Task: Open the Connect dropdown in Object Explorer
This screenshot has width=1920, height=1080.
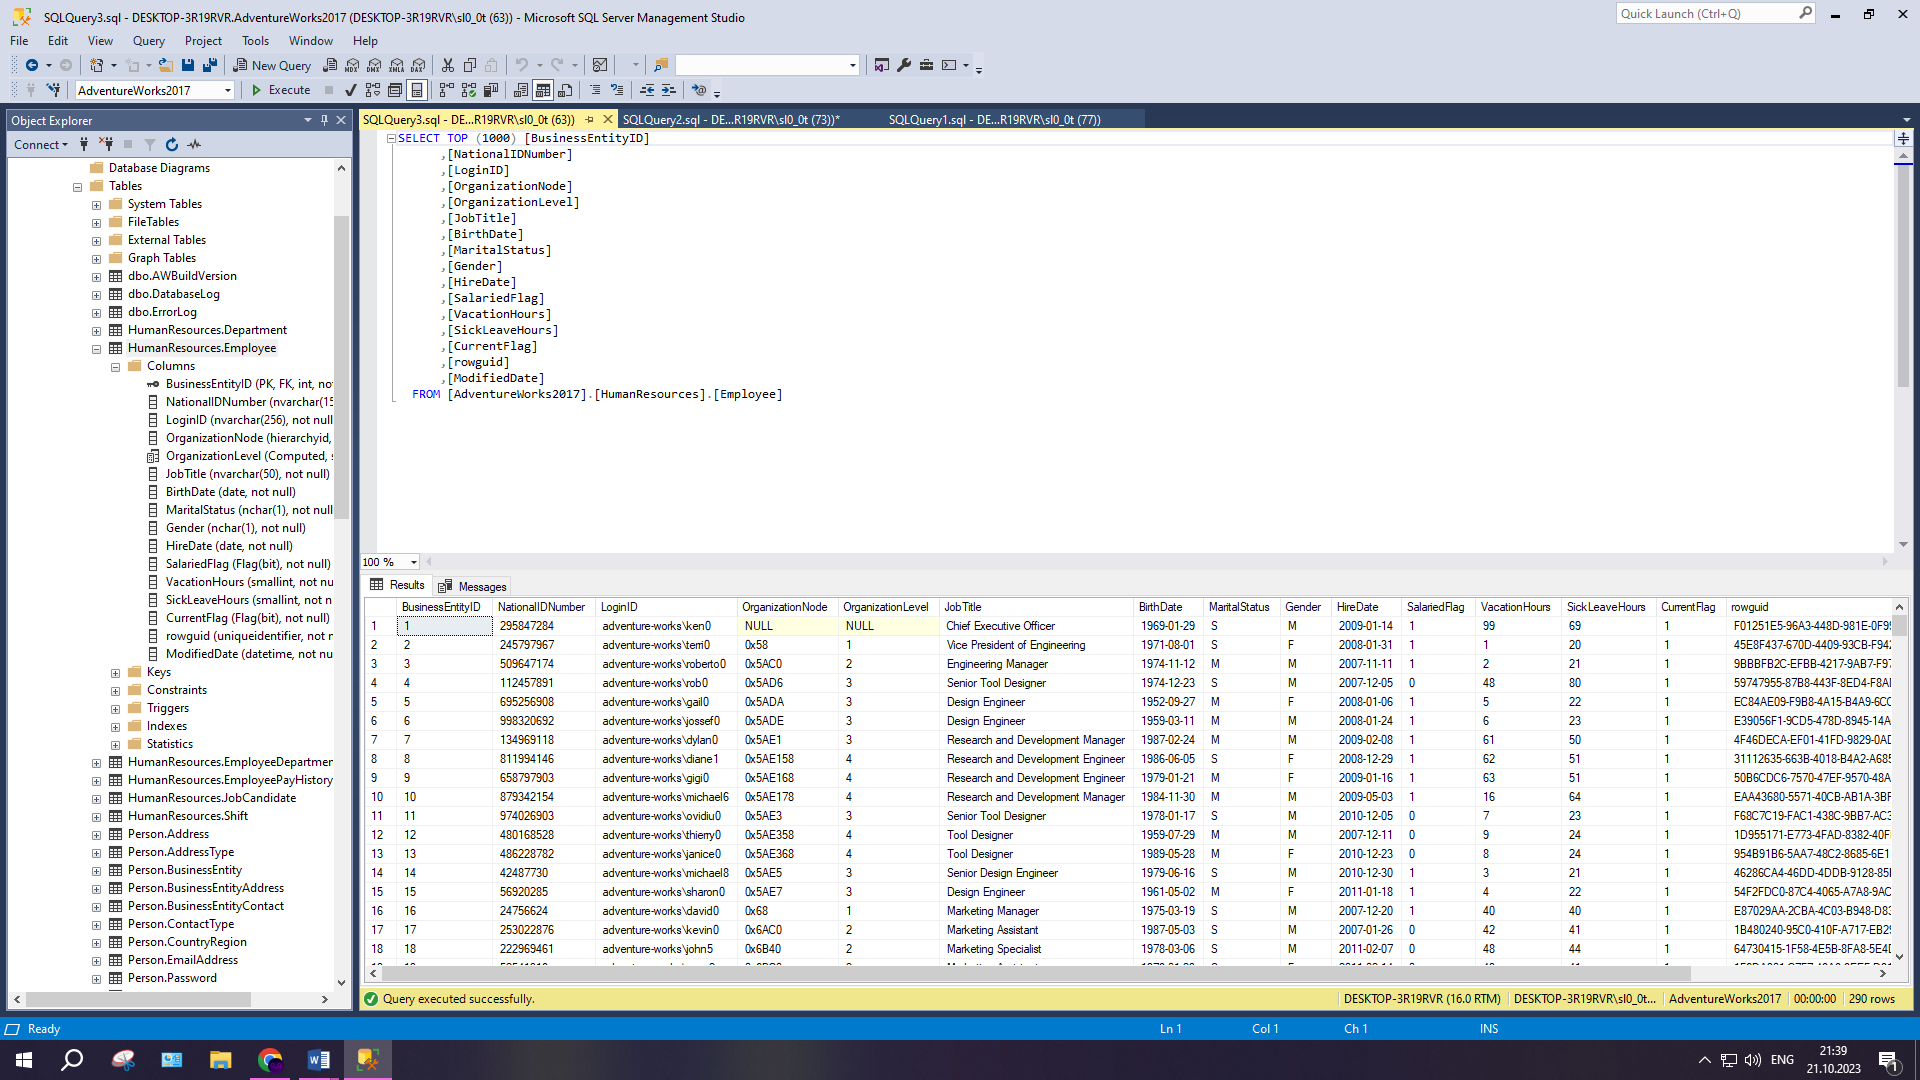Action: [x=41, y=145]
